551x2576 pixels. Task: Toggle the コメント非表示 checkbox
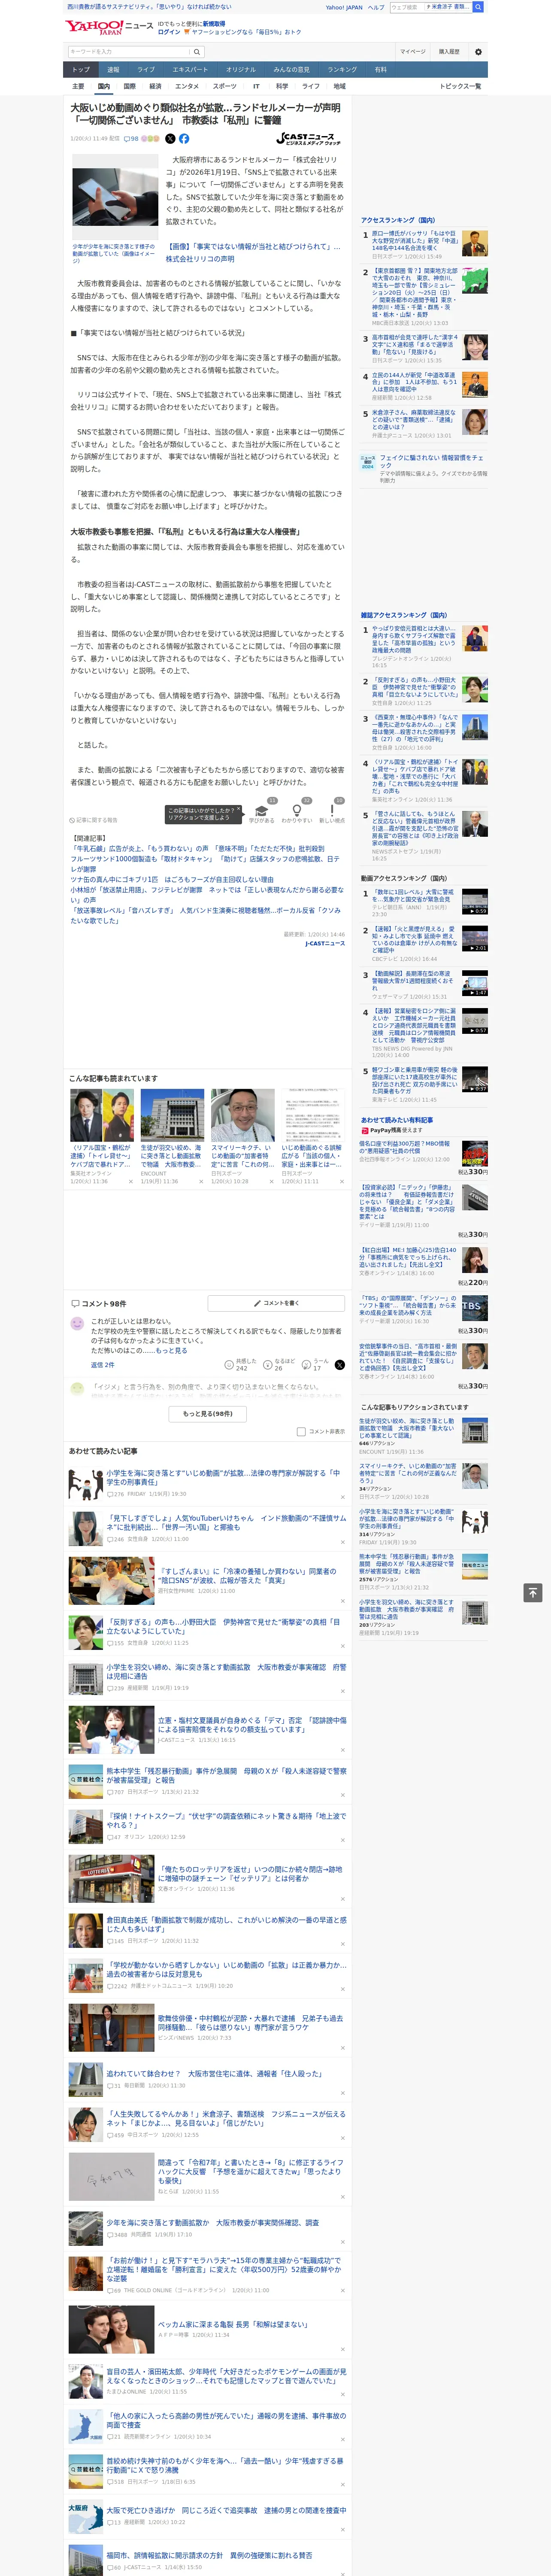click(x=301, y=1431)
